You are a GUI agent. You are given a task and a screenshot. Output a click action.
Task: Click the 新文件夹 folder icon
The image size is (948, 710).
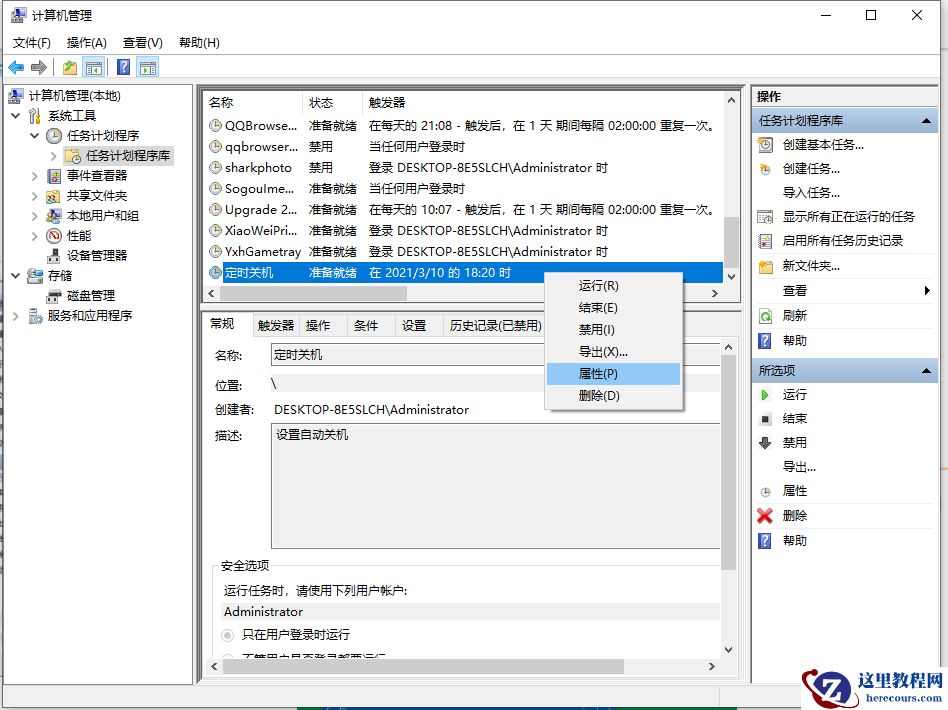pyautogui.click(x=764, y=264)
